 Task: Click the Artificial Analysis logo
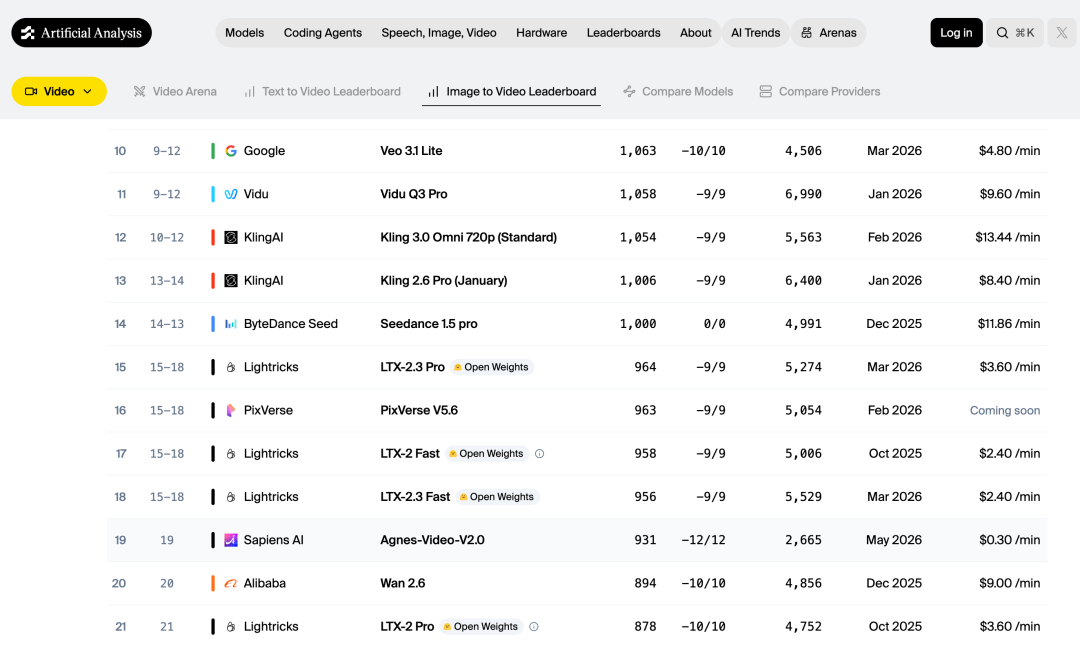click(81, 33)
